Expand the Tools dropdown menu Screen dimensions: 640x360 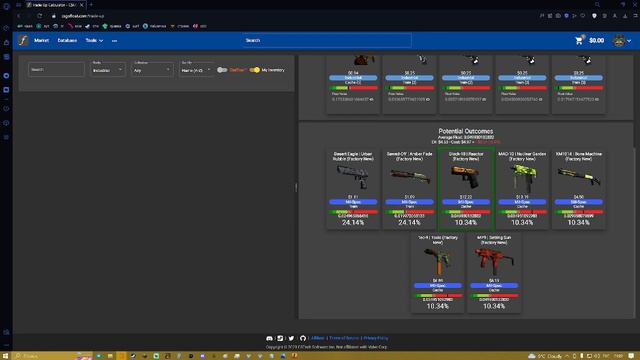(x=94, y=40)
